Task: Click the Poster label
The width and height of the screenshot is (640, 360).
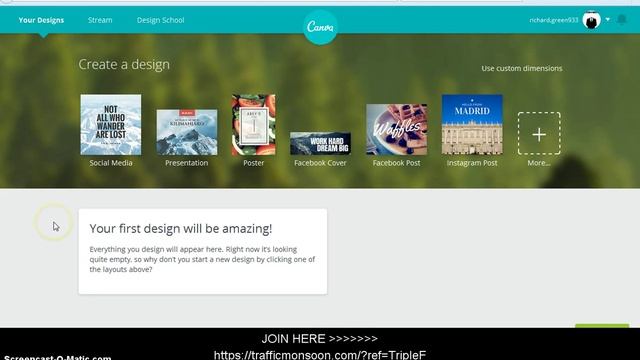Action: pyautogui.click(x=253, y=163)
